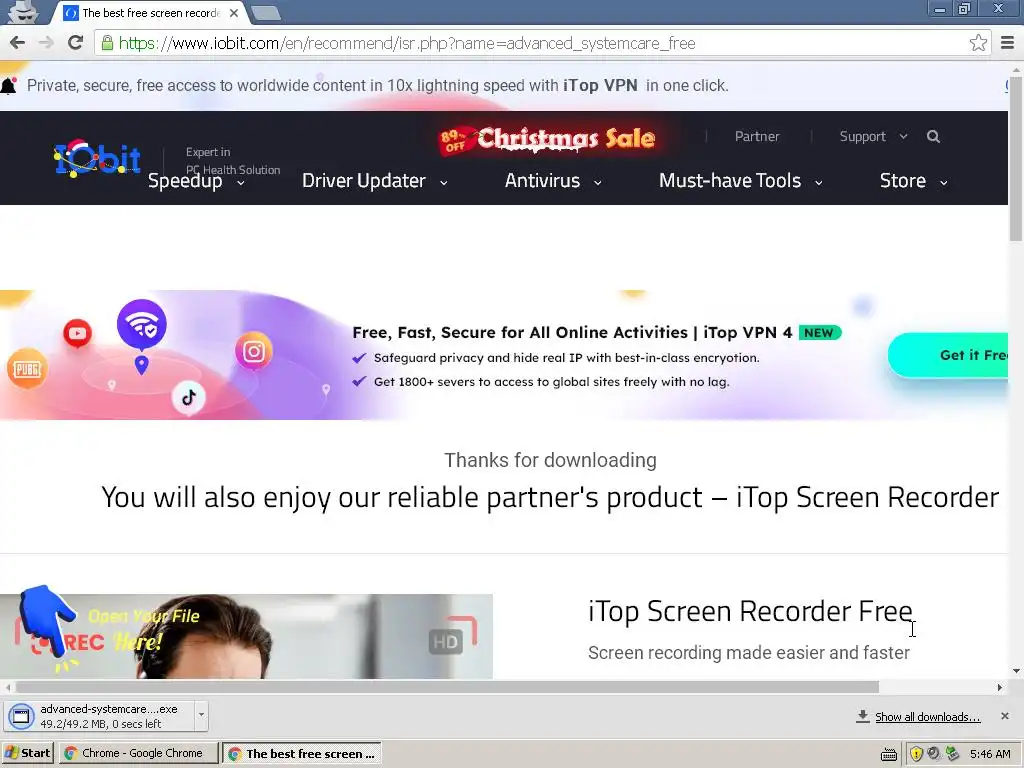Click the Instagram icon in VPN banner
This screenshot has width=1024, height=768.
point(253,352)
